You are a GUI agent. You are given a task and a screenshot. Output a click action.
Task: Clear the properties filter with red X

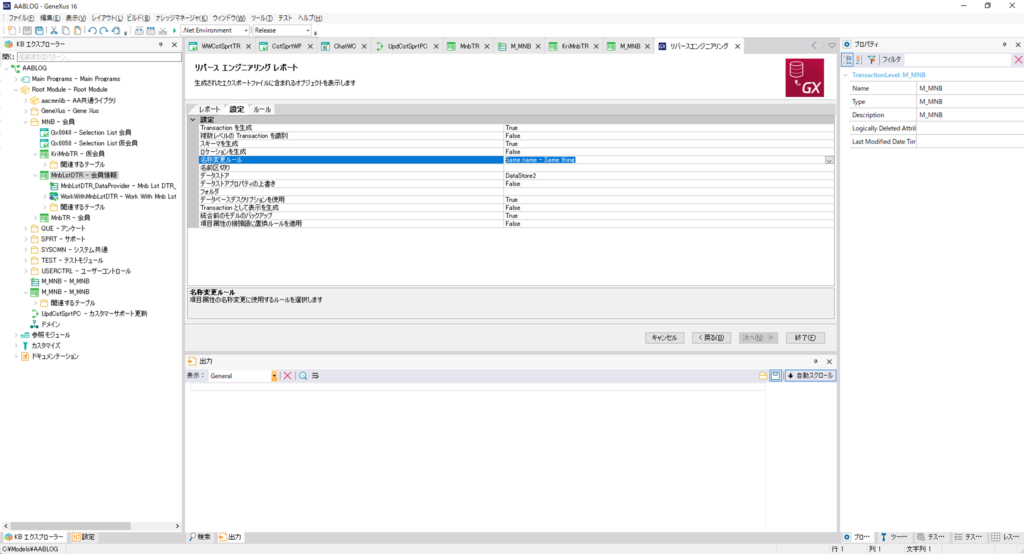click(x=1018, y=59)
